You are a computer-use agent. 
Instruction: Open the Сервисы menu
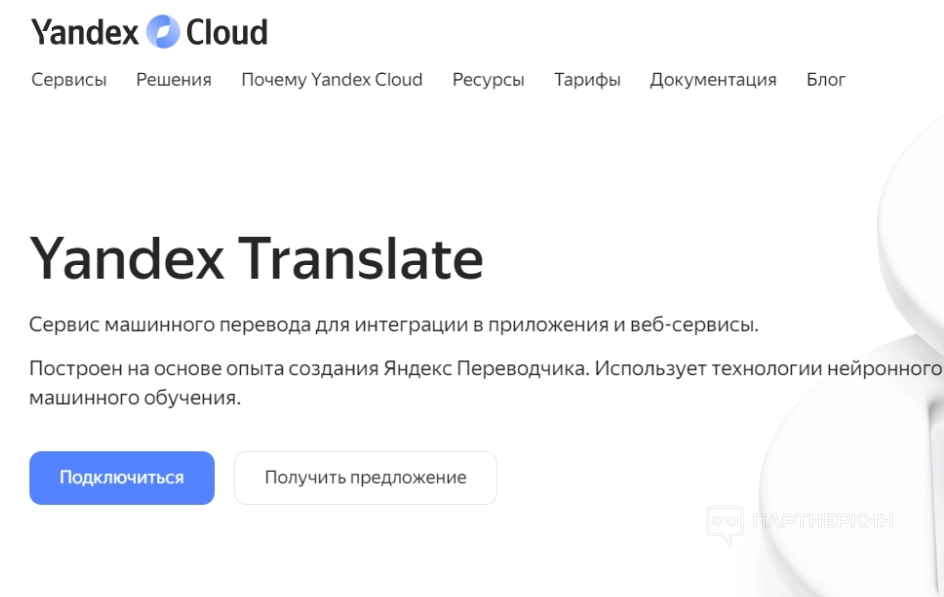[x=69, y=79]
